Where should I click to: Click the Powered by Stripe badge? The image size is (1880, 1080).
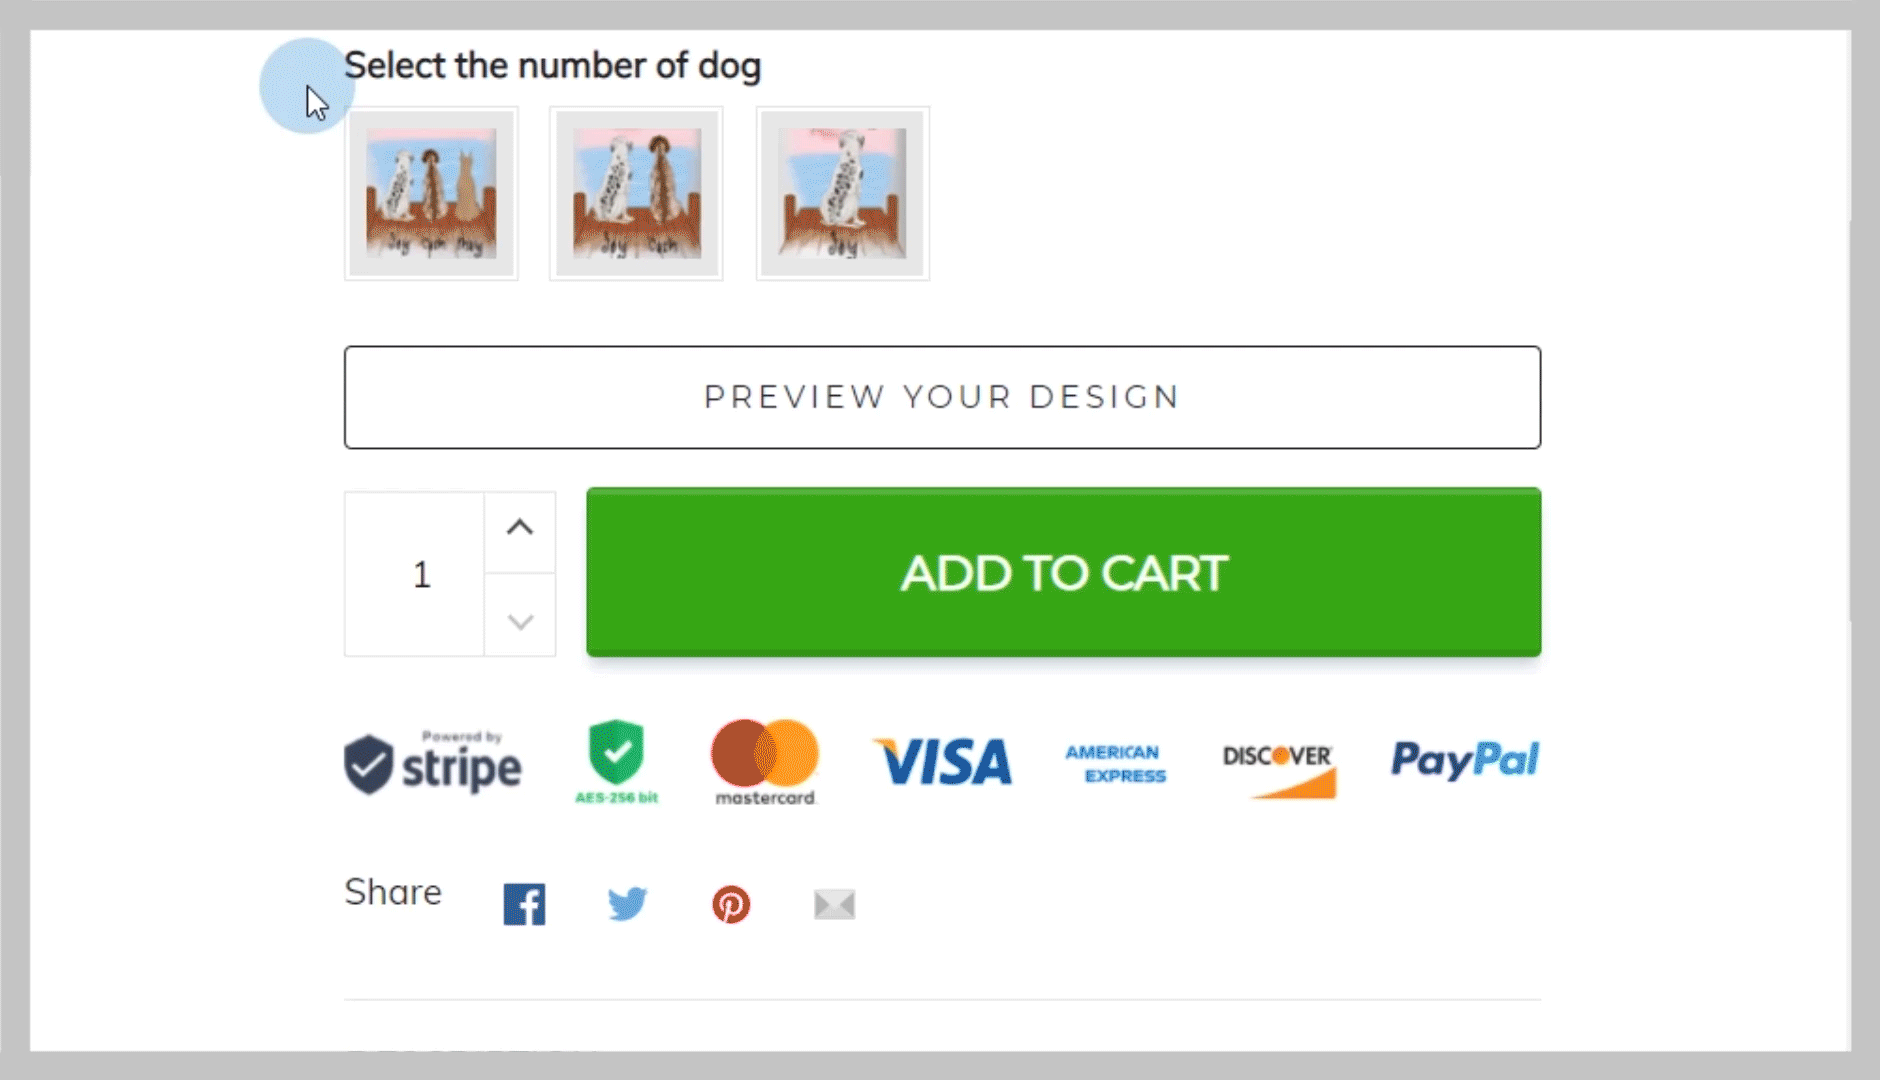(x=433, y=764)
